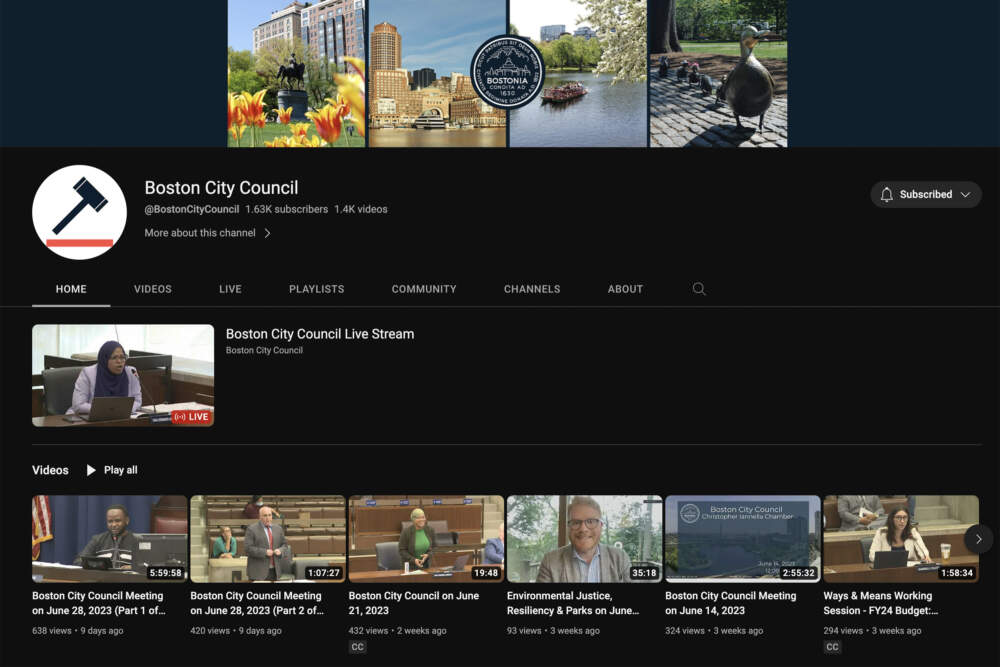Click title Boston City Council Meeting June 28 Part 1
Screen dimensions: 1000x667
click(99, 603)
